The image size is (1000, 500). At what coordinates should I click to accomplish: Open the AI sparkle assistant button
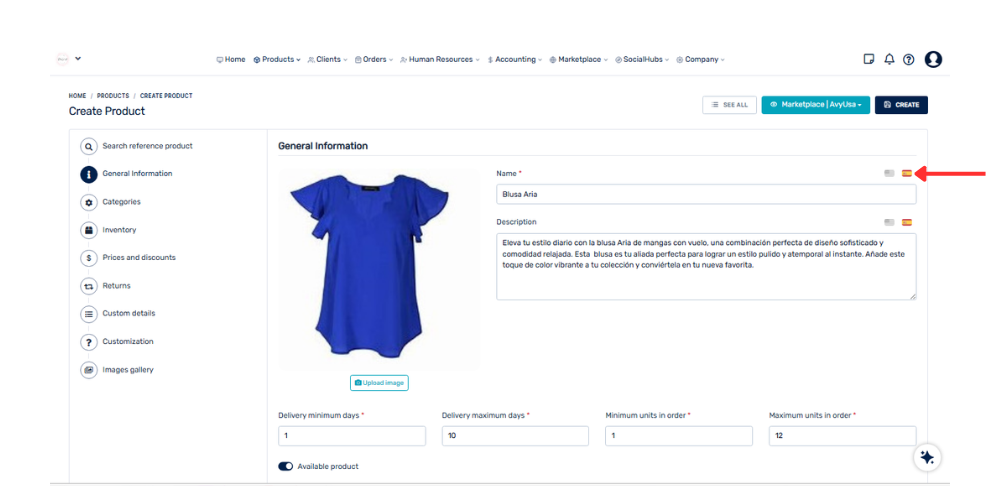(927, 457)
